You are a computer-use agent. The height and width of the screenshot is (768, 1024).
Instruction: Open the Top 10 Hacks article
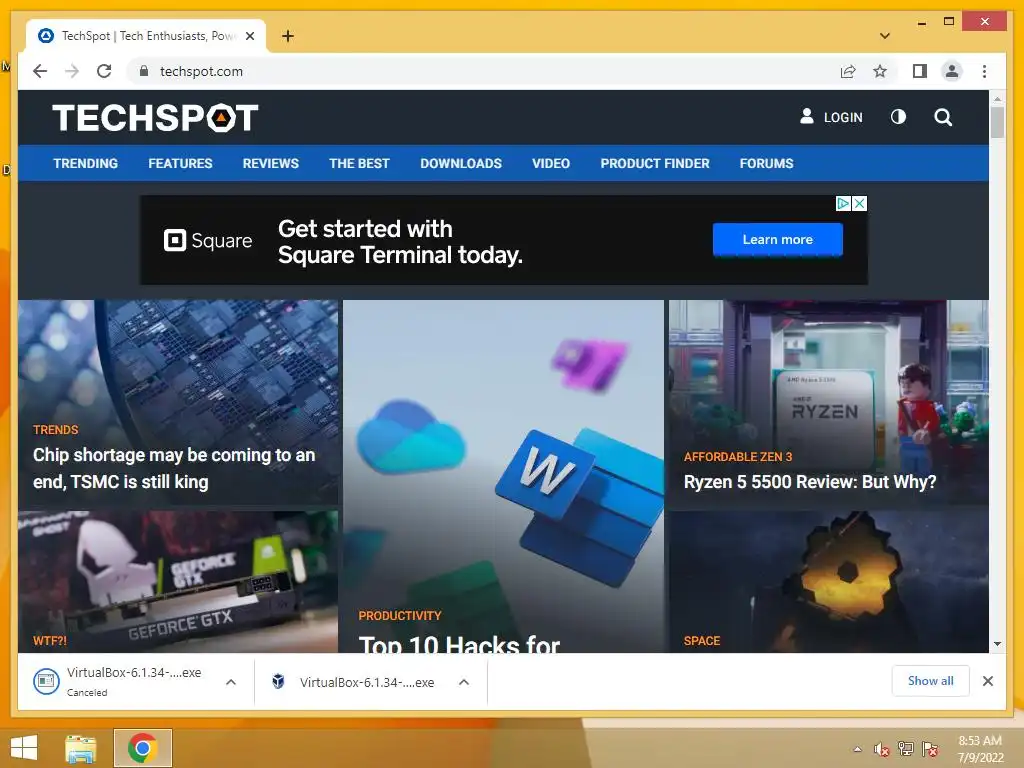click(x=459, y=644)
